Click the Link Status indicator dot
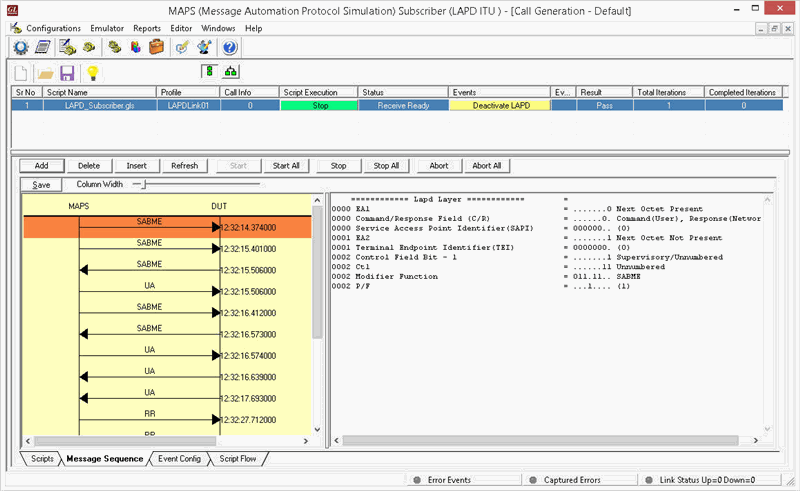Viewport: 800px width, 491px height. pos(649,480)
